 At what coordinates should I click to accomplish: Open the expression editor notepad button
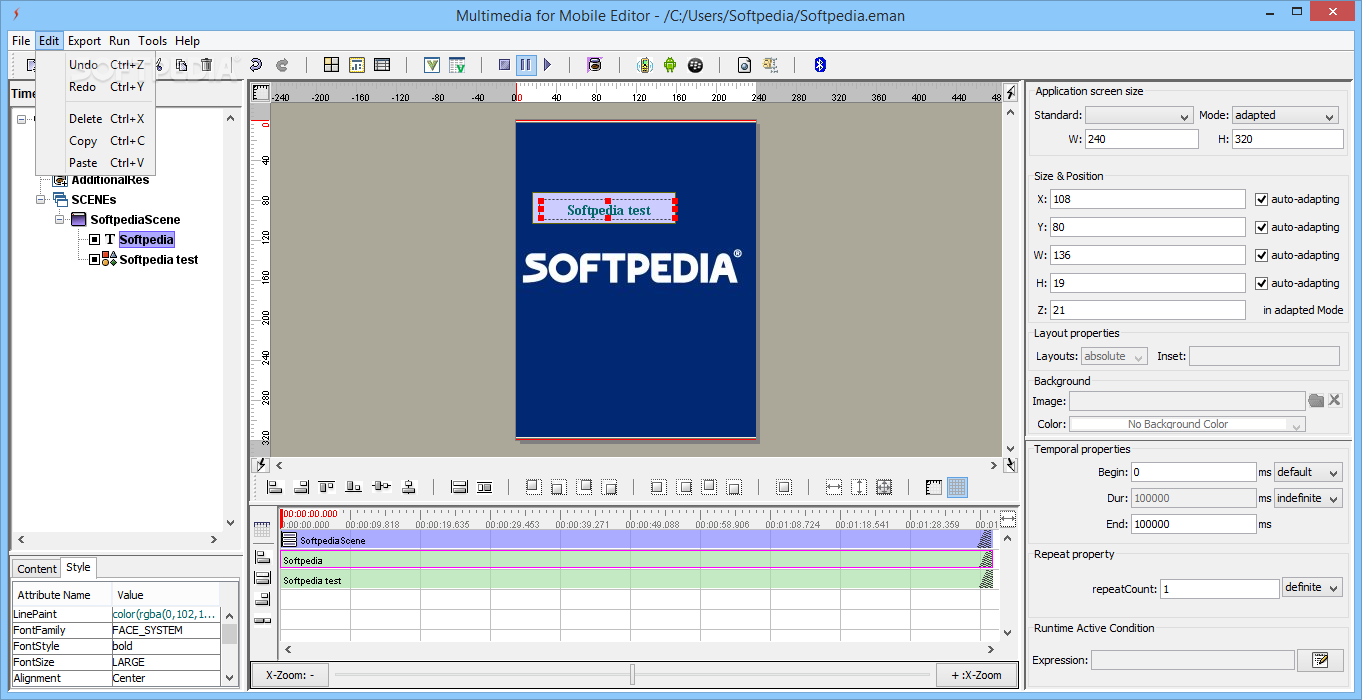tap(1319, 660)
